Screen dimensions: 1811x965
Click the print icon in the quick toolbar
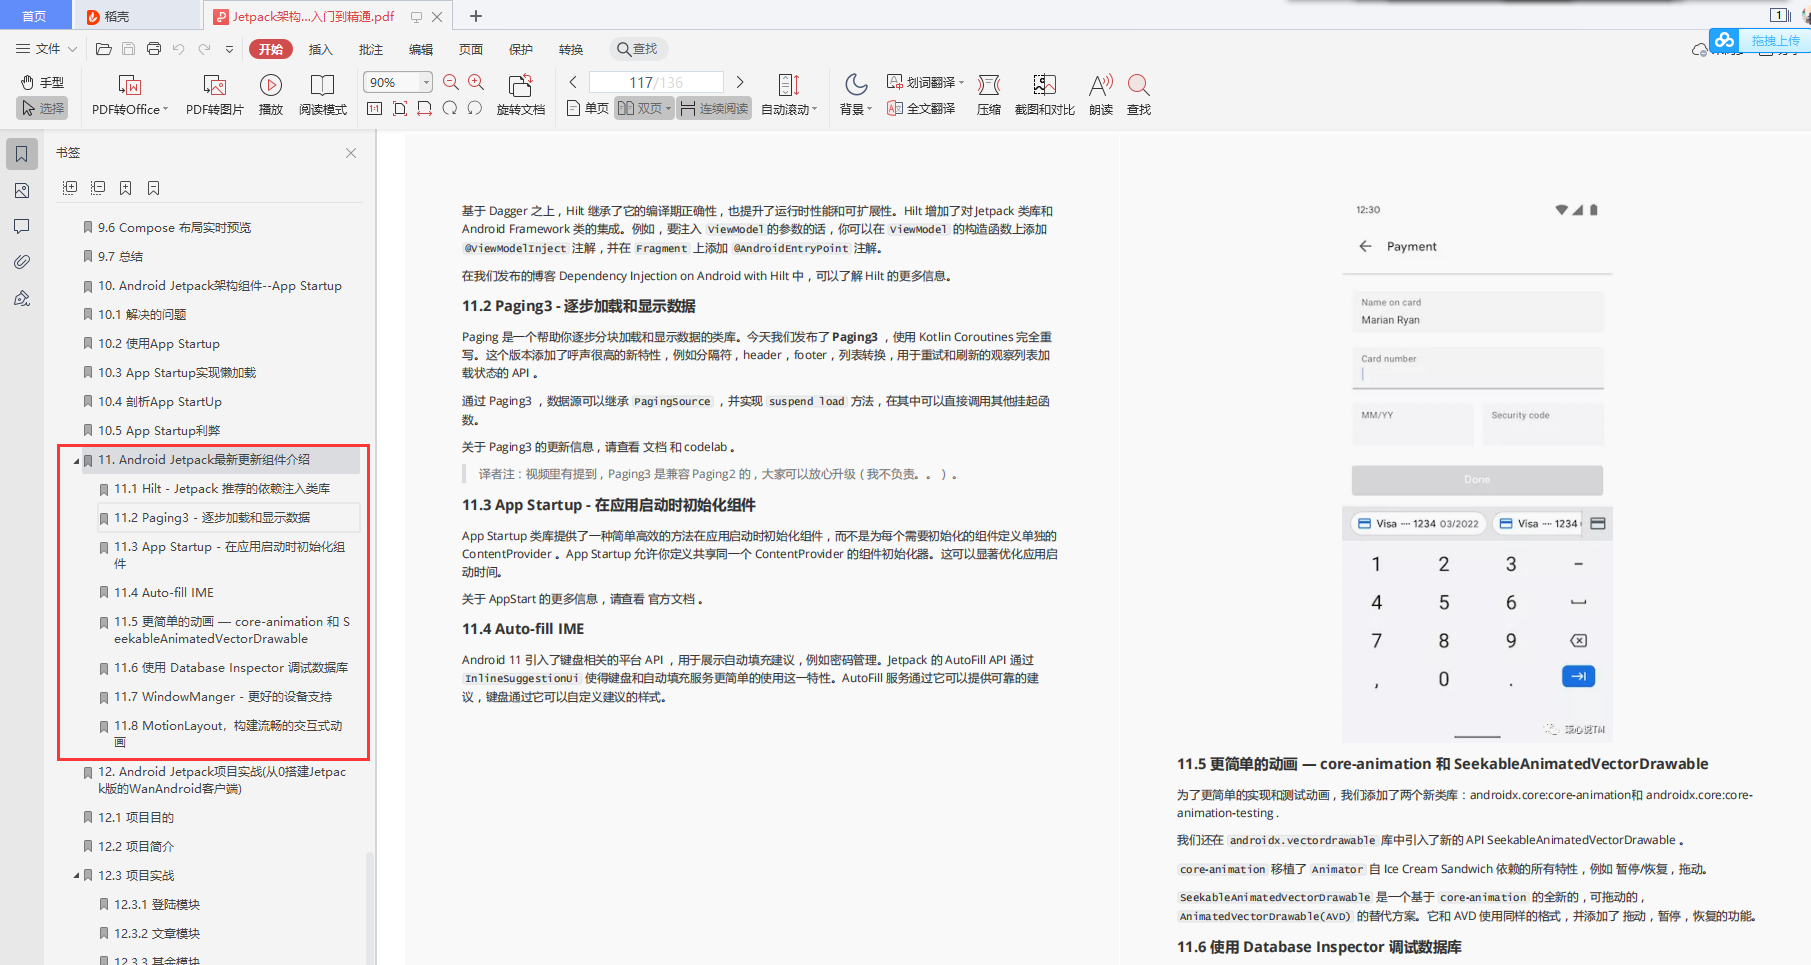pos(153,49)
